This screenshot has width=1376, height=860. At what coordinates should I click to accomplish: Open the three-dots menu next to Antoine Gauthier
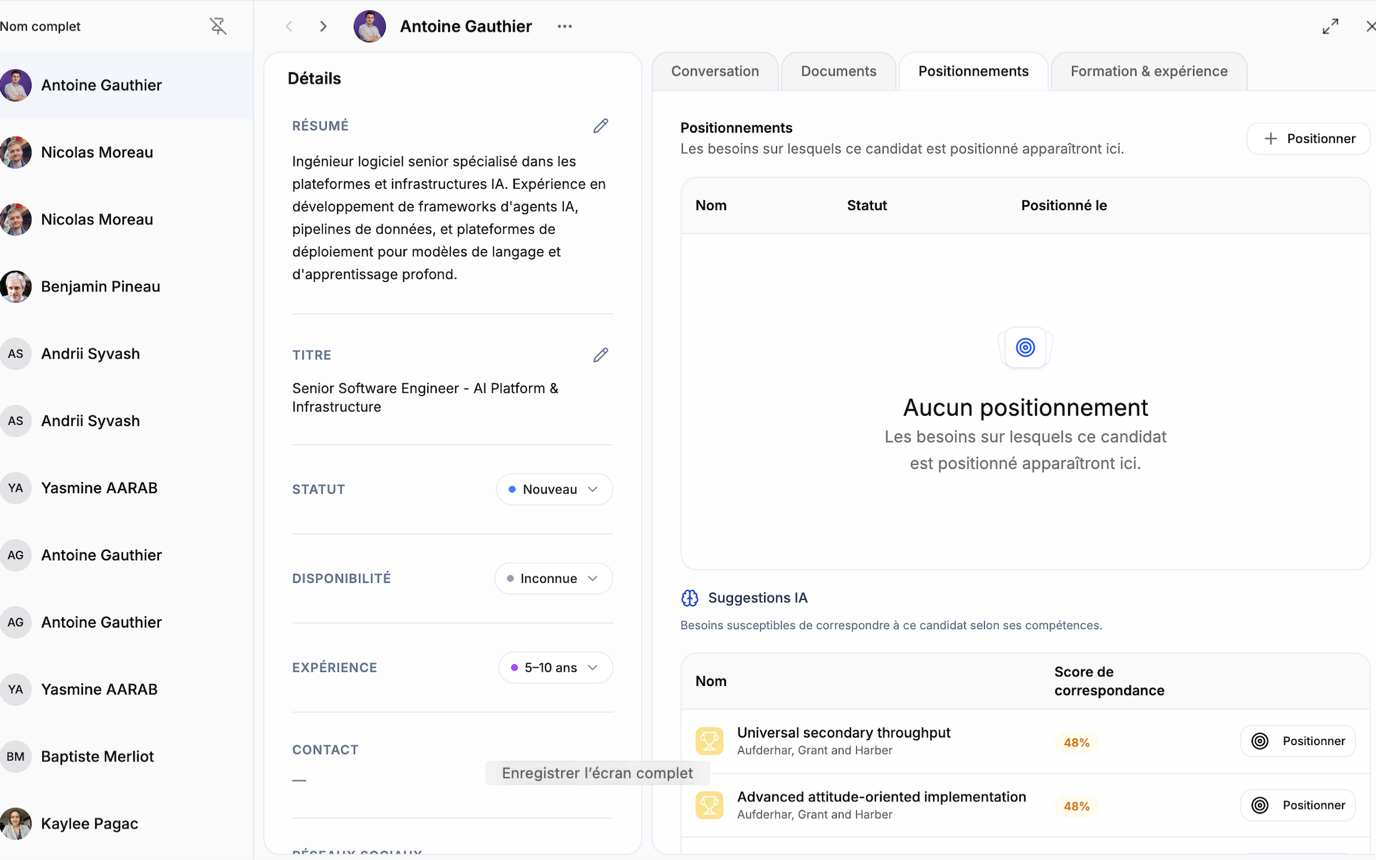pyautogui.click(x=565, y=27)
